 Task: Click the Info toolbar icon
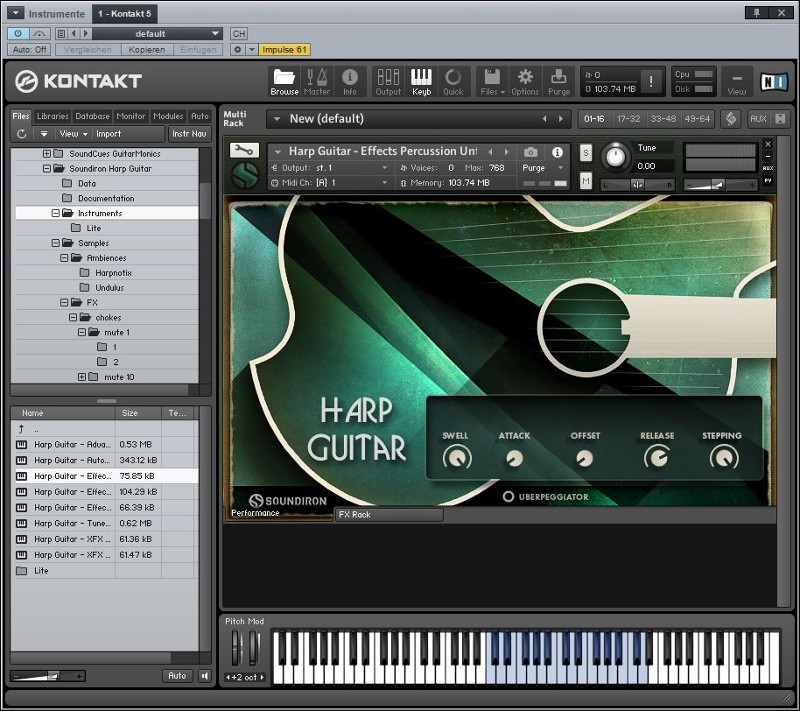pyautogui.click(x=349, y=82)
